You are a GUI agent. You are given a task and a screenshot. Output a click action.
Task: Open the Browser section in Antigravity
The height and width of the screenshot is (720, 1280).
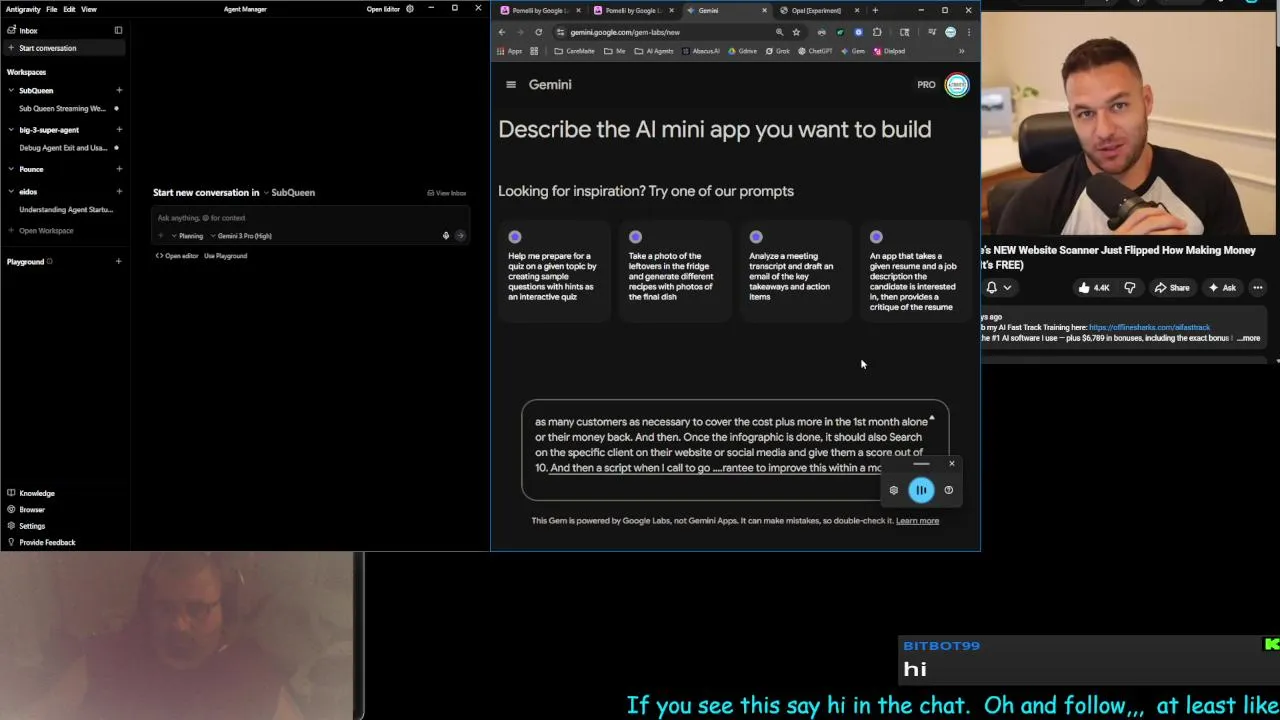coord(32,510)
